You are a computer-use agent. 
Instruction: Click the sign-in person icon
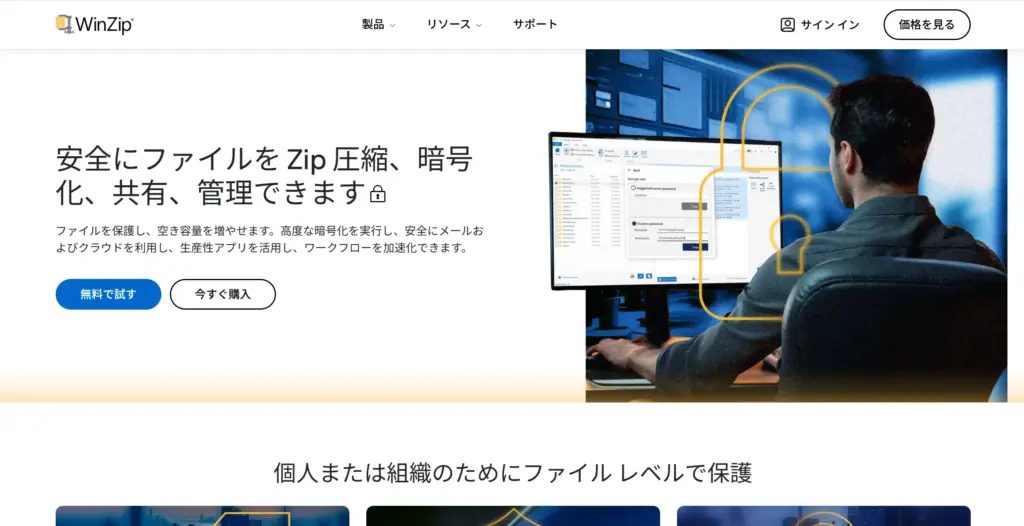(x=788, y=25)
